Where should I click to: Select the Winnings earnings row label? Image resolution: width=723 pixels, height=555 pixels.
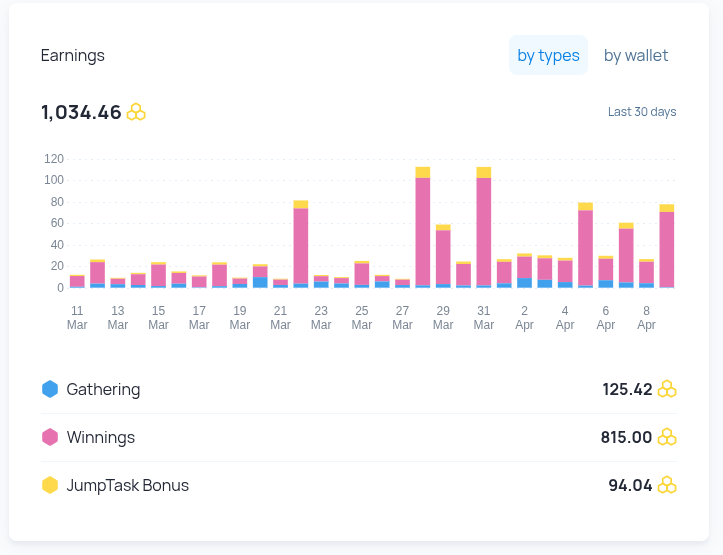(x=100, y=437)
